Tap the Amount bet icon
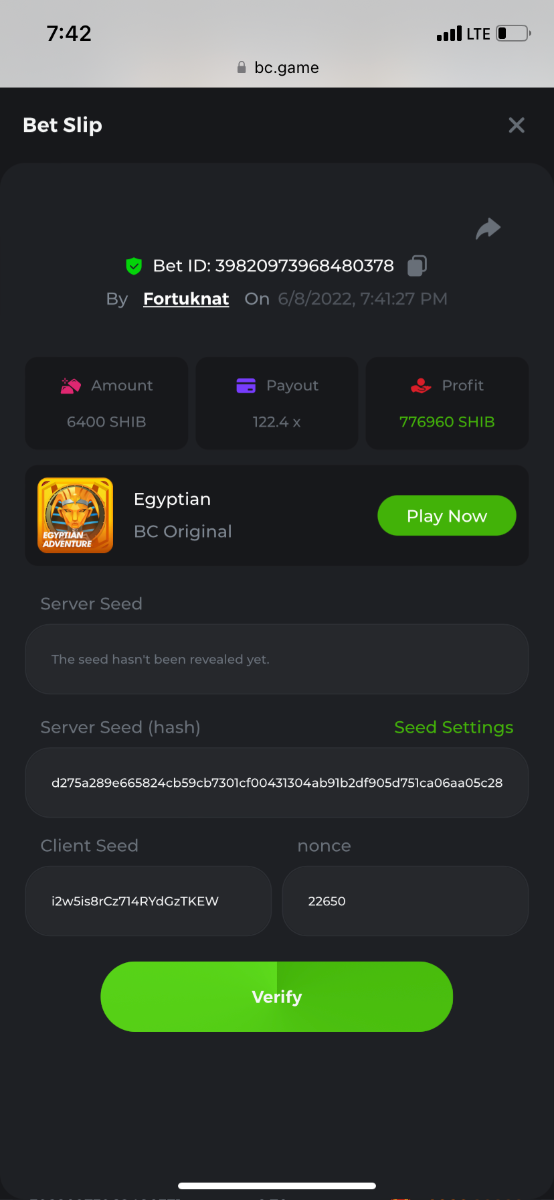Image resolution: width=554 pixels, height=1200 pixels. pyautogui.click(x=70, y=386)
